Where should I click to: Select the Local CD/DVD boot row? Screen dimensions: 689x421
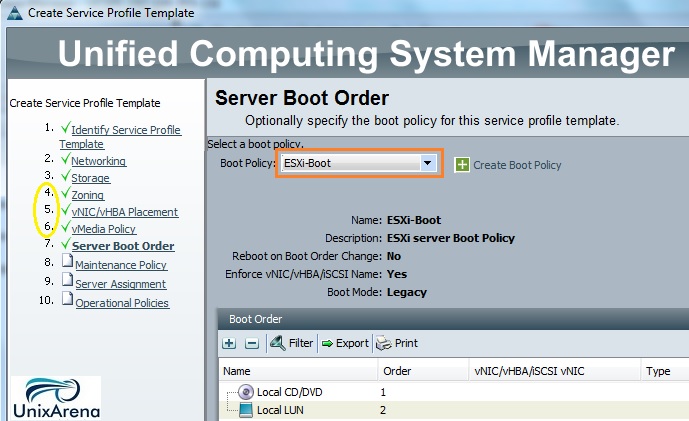(x=453, y=392)
